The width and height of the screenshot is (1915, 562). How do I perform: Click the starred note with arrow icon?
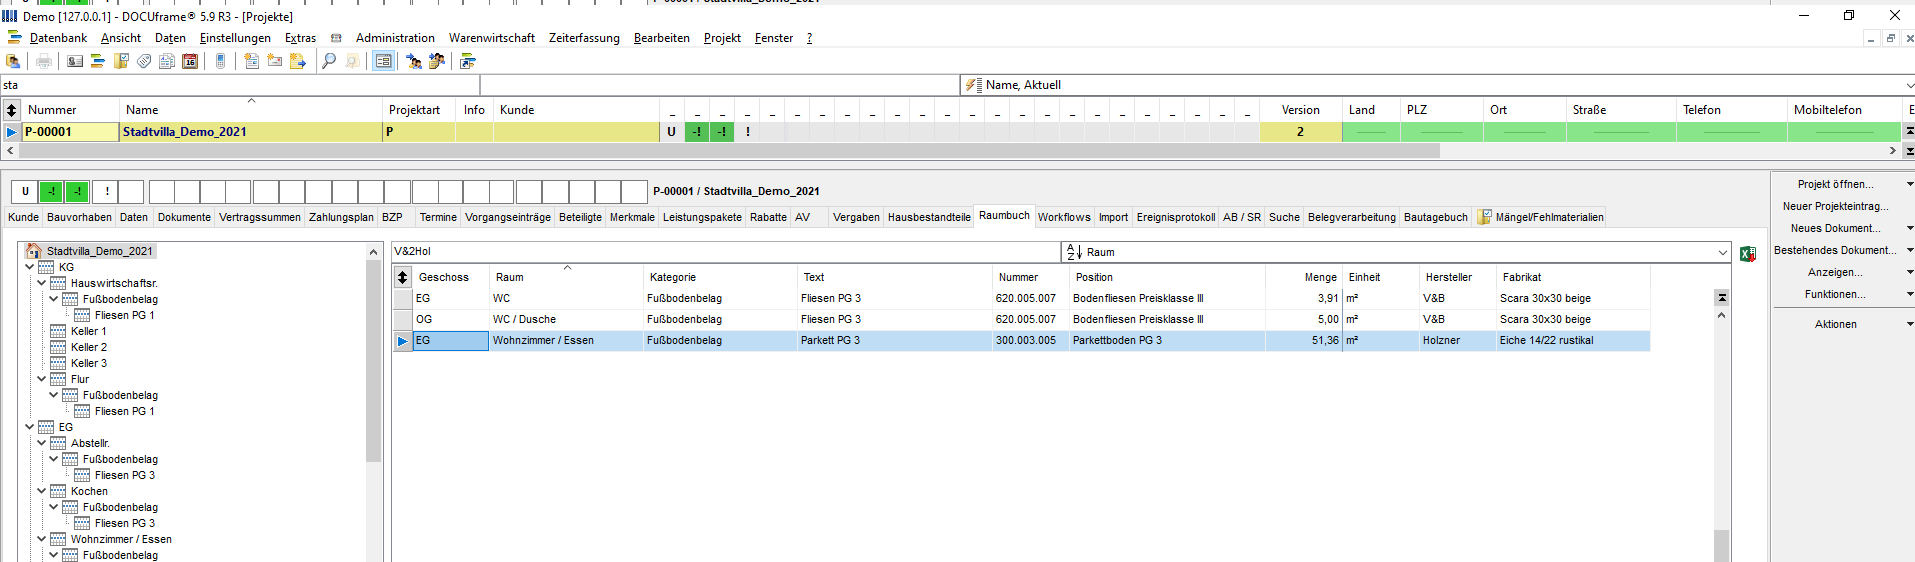tap(297, 61)
